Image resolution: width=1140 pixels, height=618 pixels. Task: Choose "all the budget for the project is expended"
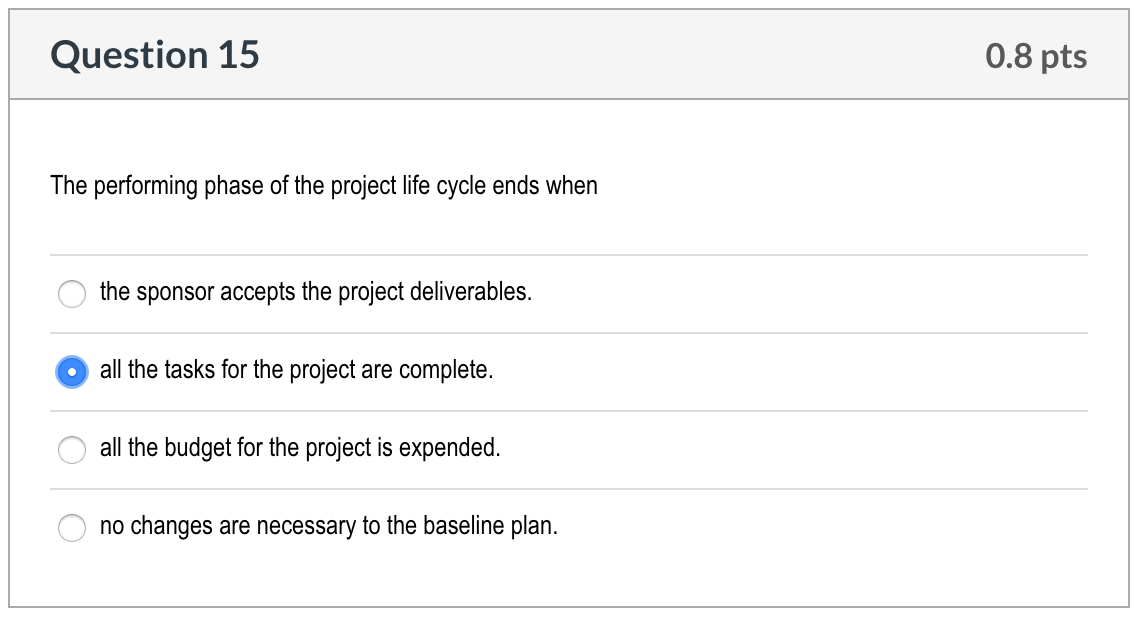pyautogui.click(x=72, y=450)
